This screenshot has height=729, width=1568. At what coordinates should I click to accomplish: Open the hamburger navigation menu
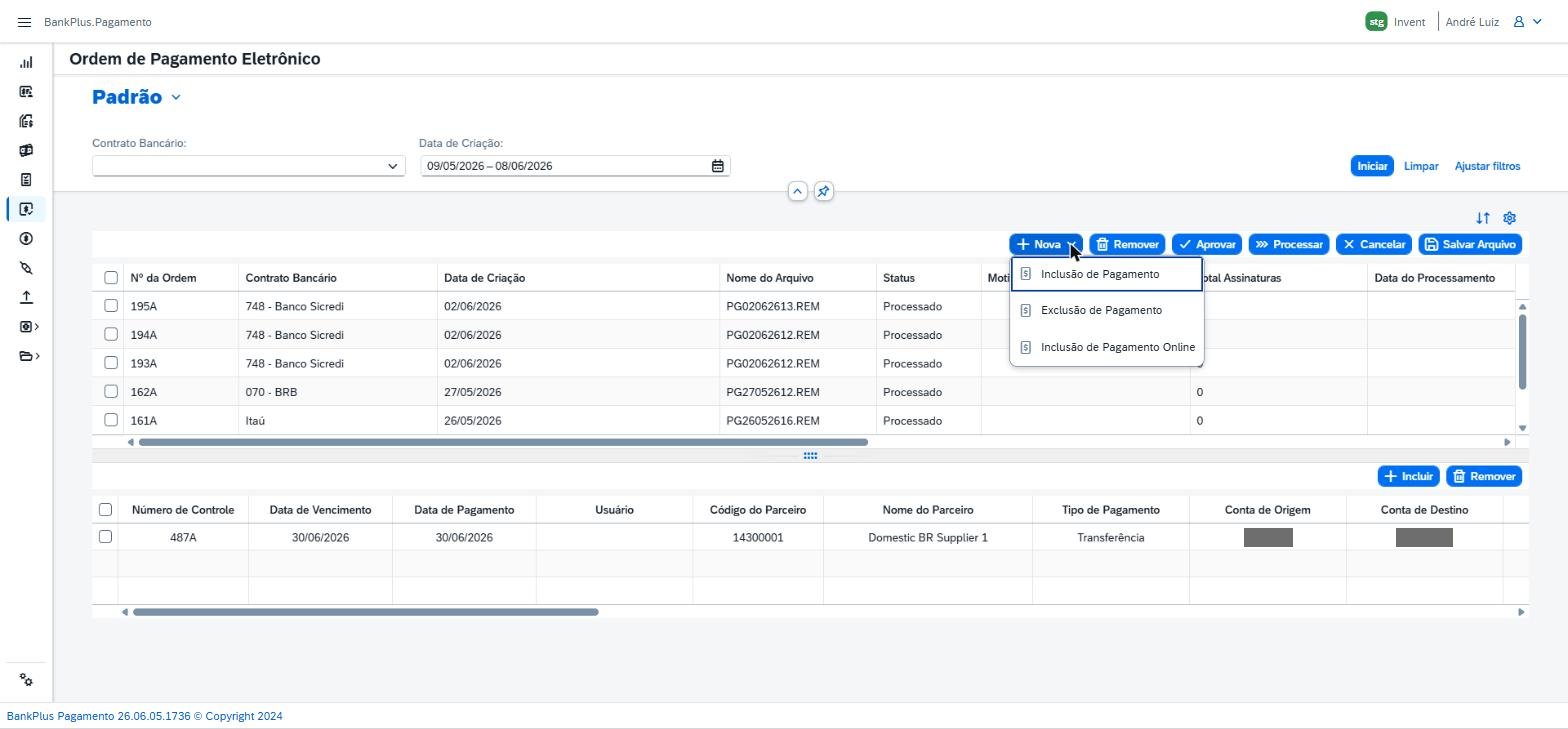[x=25, y=22]
